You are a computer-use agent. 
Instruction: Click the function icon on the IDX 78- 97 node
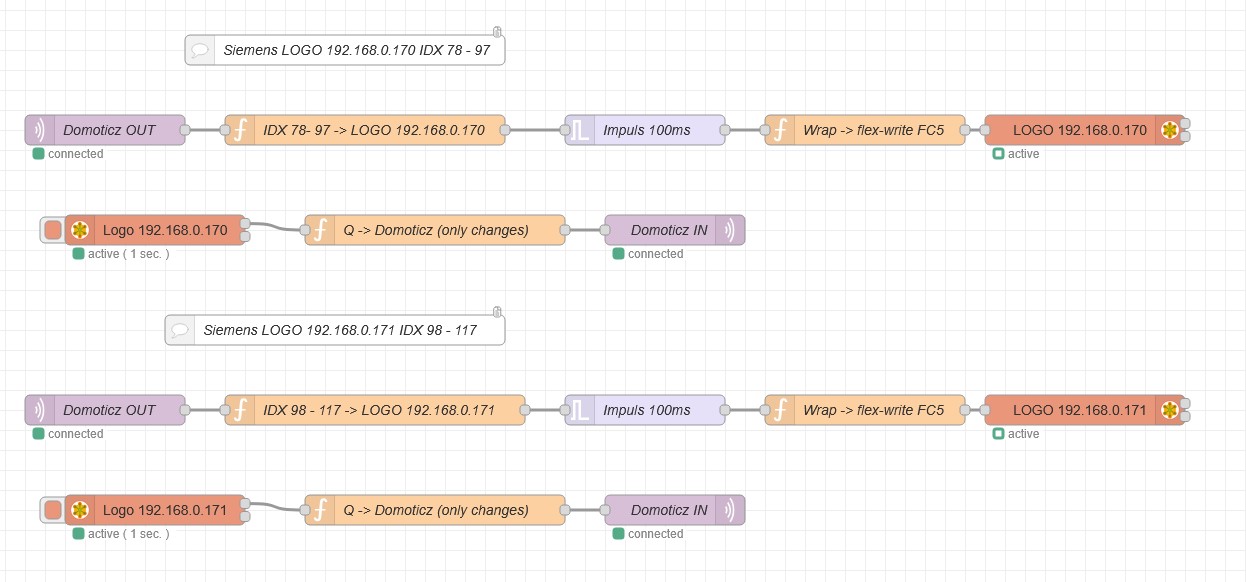click(240, 130)
